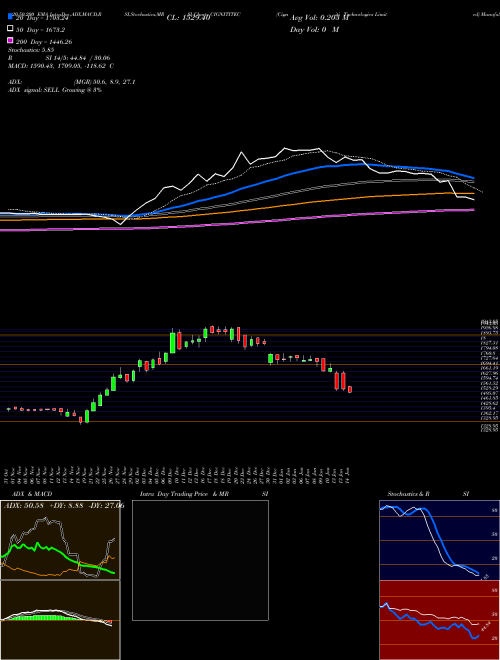Select the 50 Day - 1673.2 label
Screen dimensions: 500x660
pos(40,30)
